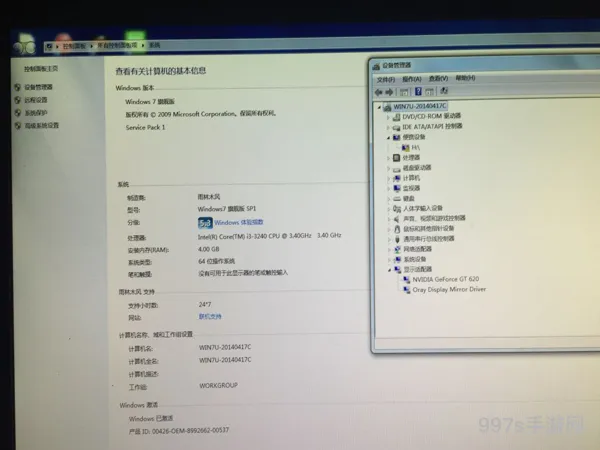
Task: Click the 64 位操作系统 system type value
Action: coord(217,261)
